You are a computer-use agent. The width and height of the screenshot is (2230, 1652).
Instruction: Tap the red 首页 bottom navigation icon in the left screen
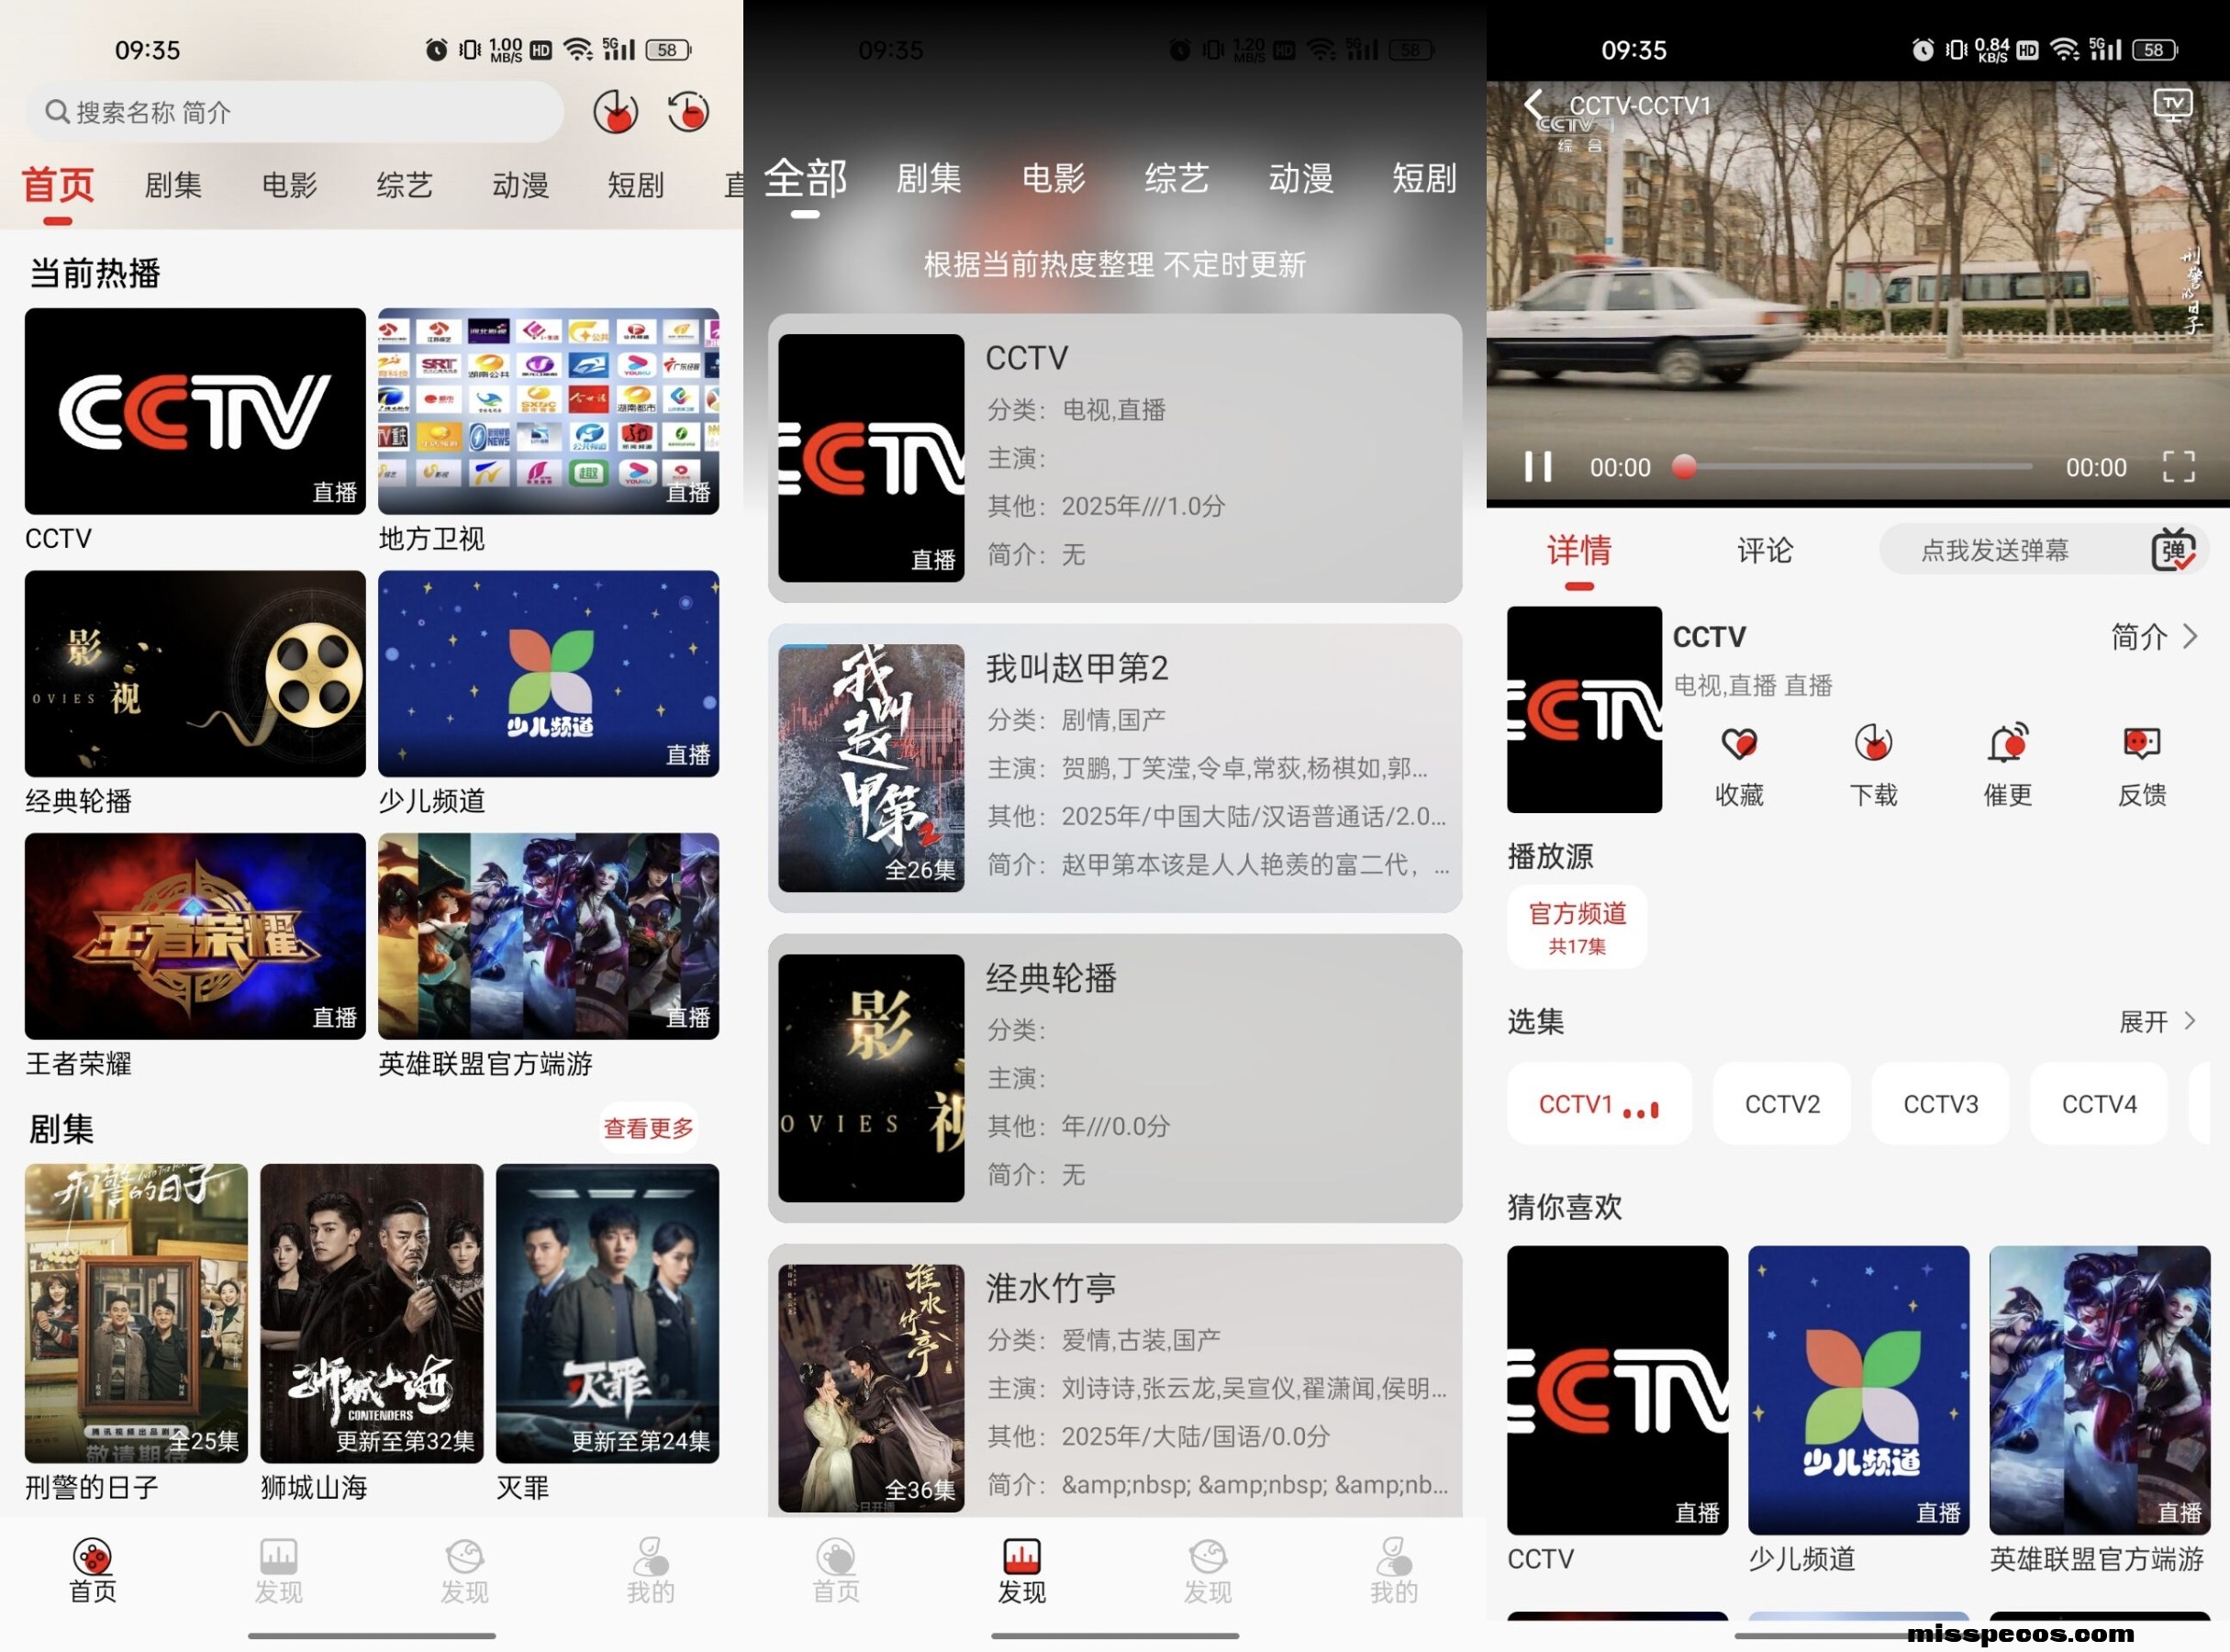[92, 1556]
